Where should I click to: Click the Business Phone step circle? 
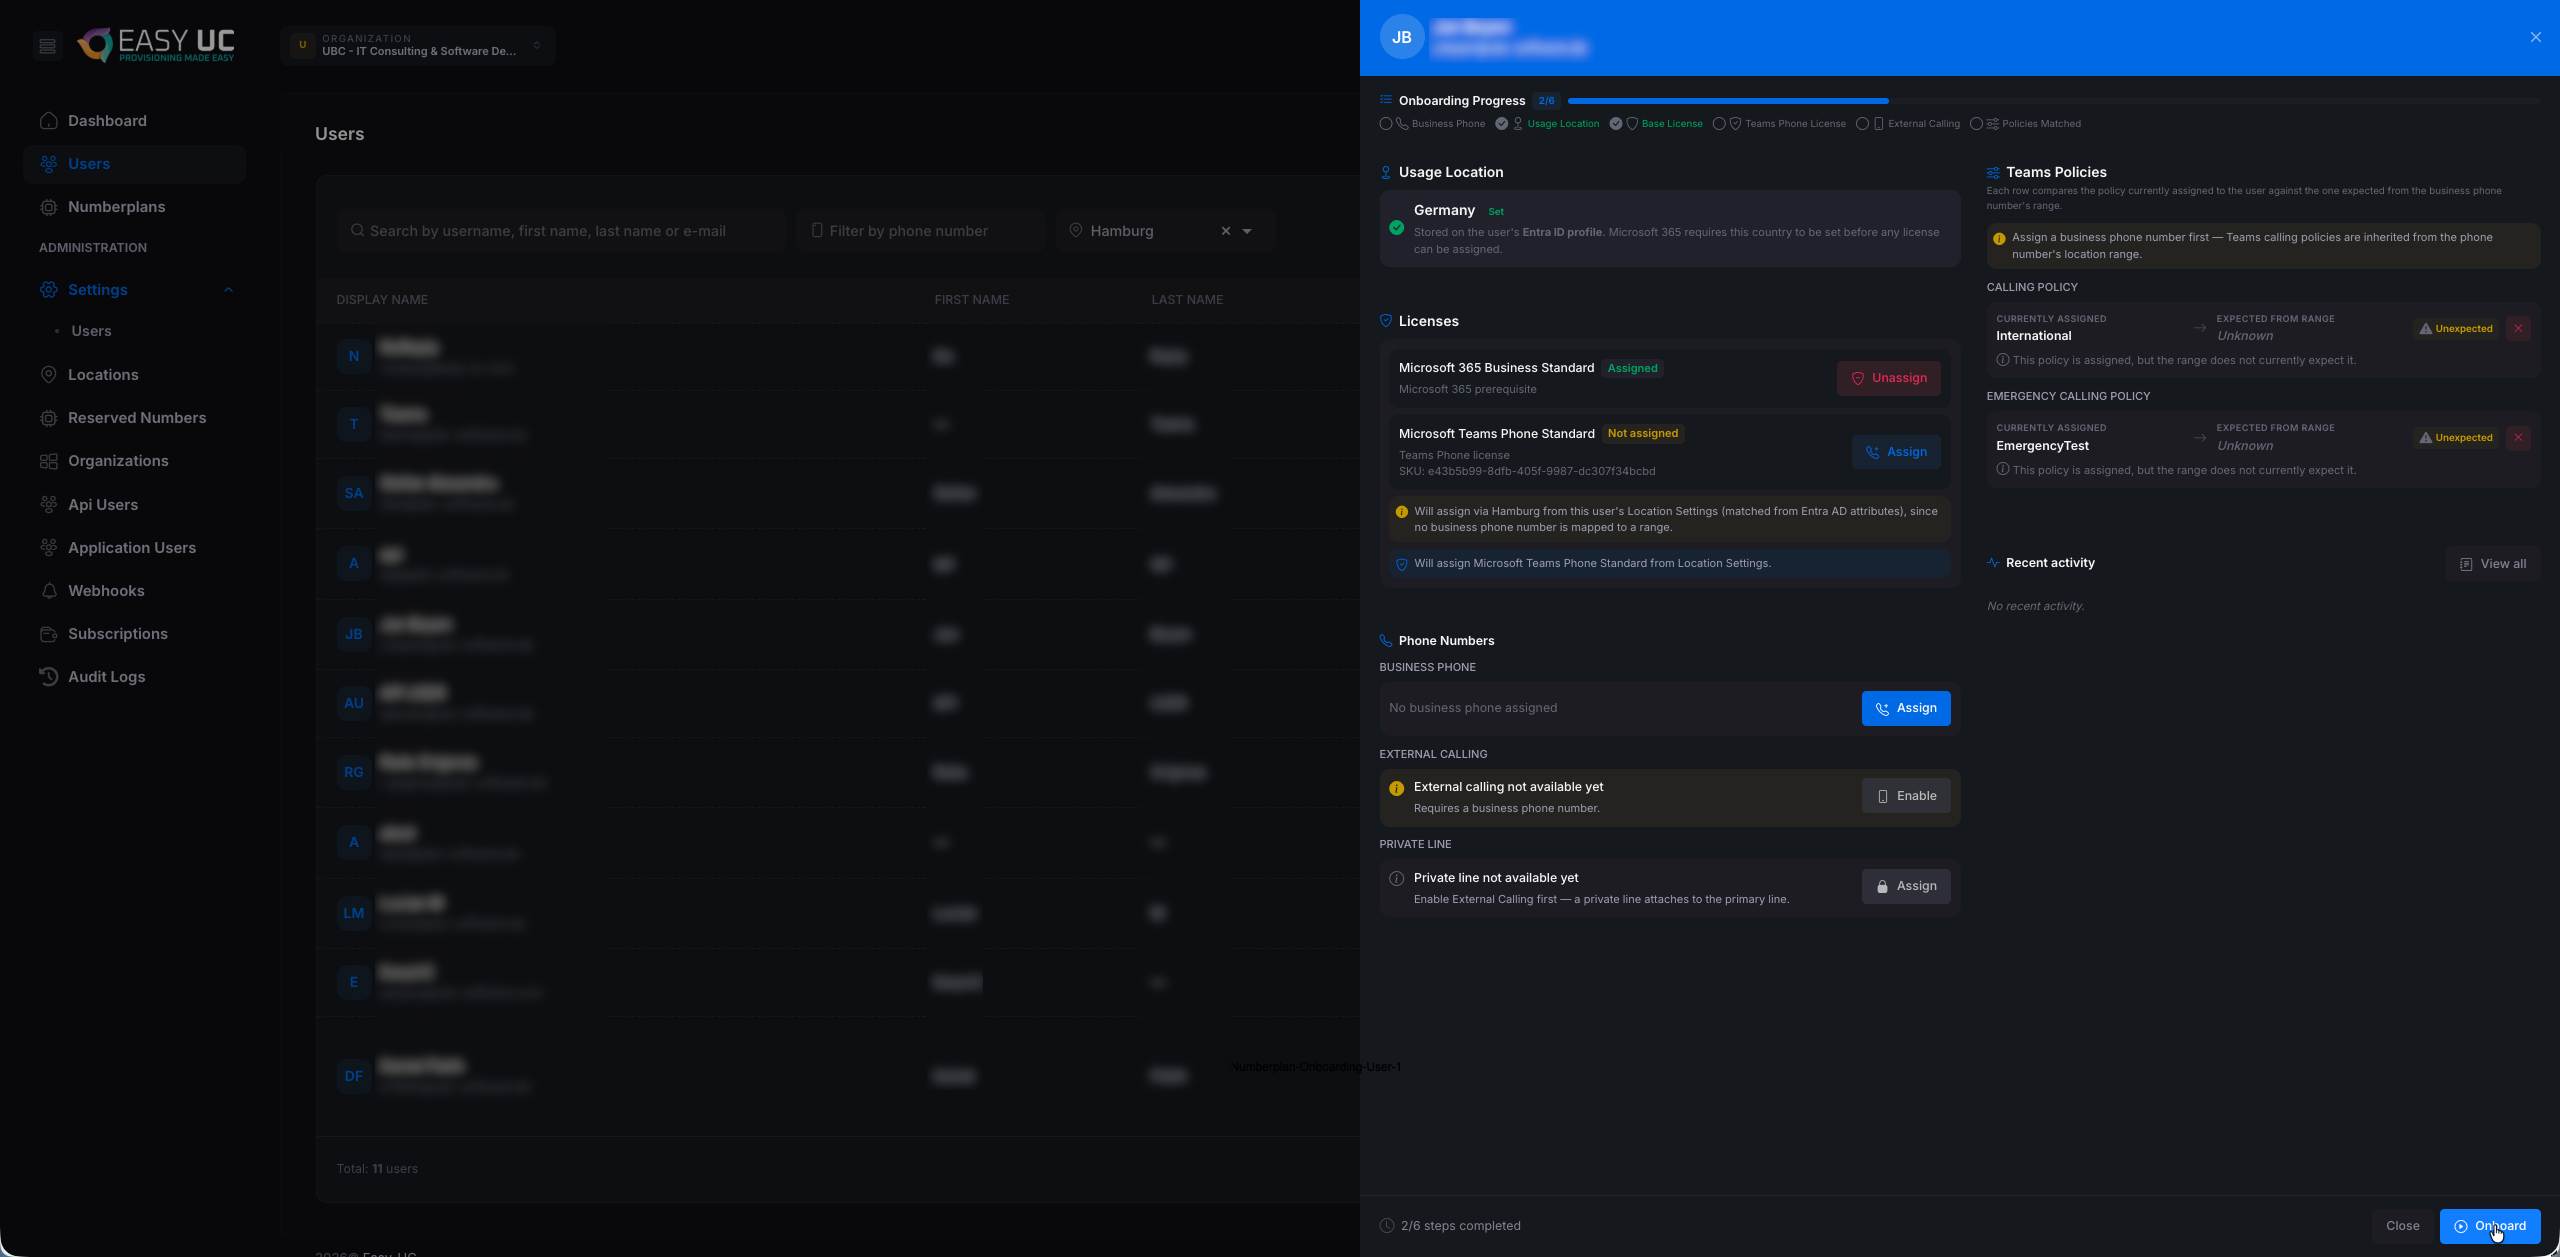point(1385,124)
